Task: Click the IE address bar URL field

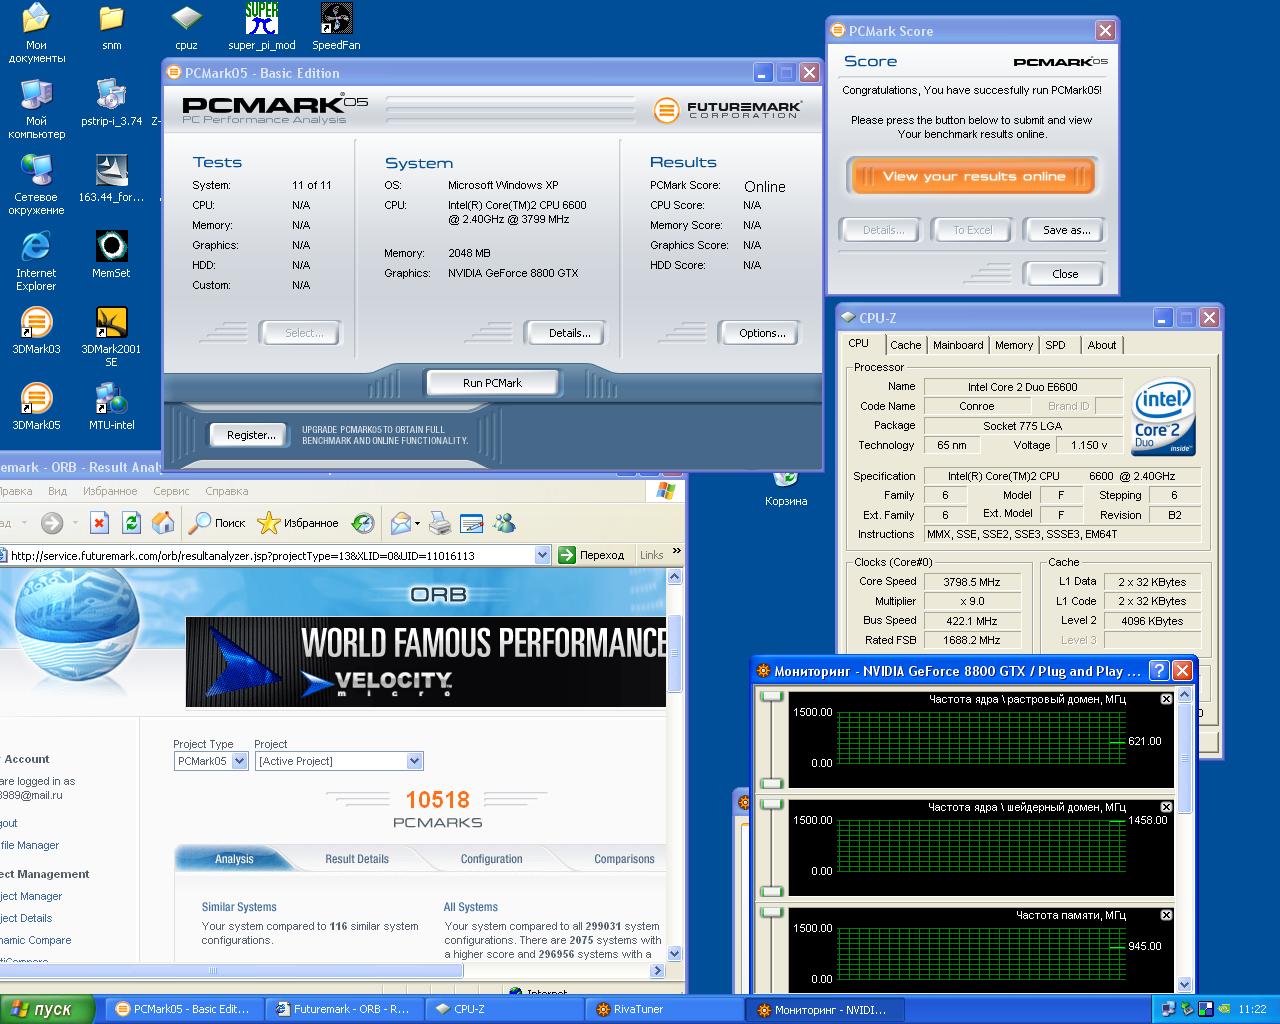Action: (271, 555)
